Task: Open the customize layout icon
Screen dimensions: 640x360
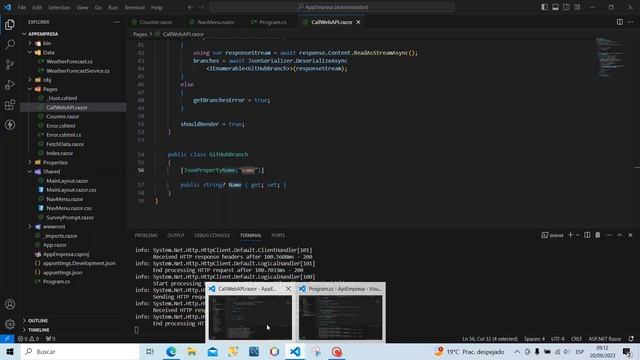Action: click(577, 7)
